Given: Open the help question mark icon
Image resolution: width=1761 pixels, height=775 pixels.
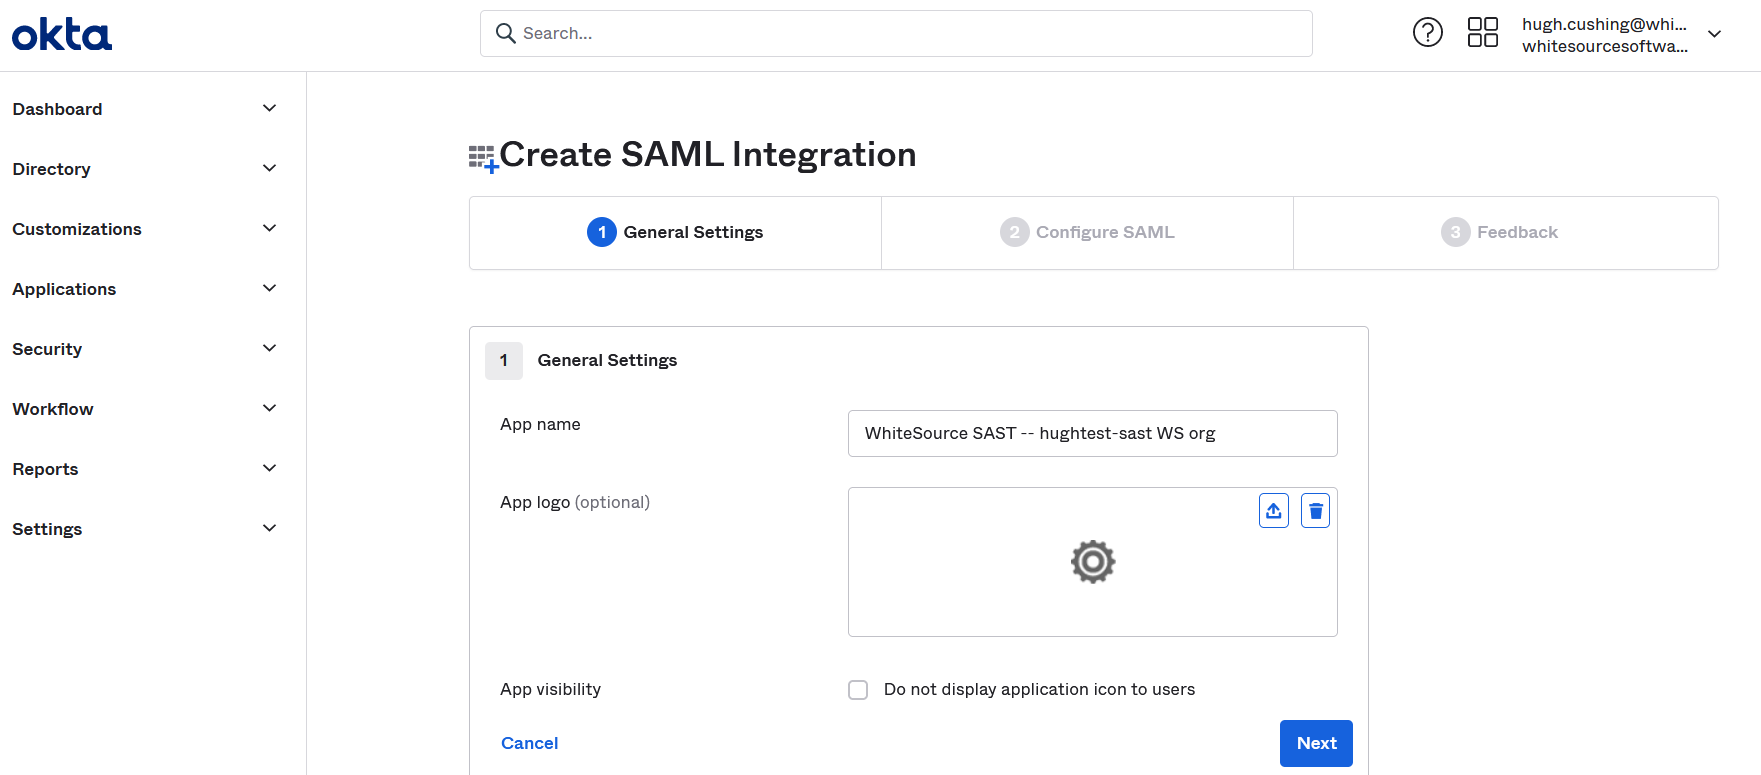Looking at the screenshot, I should [1427, 33].
